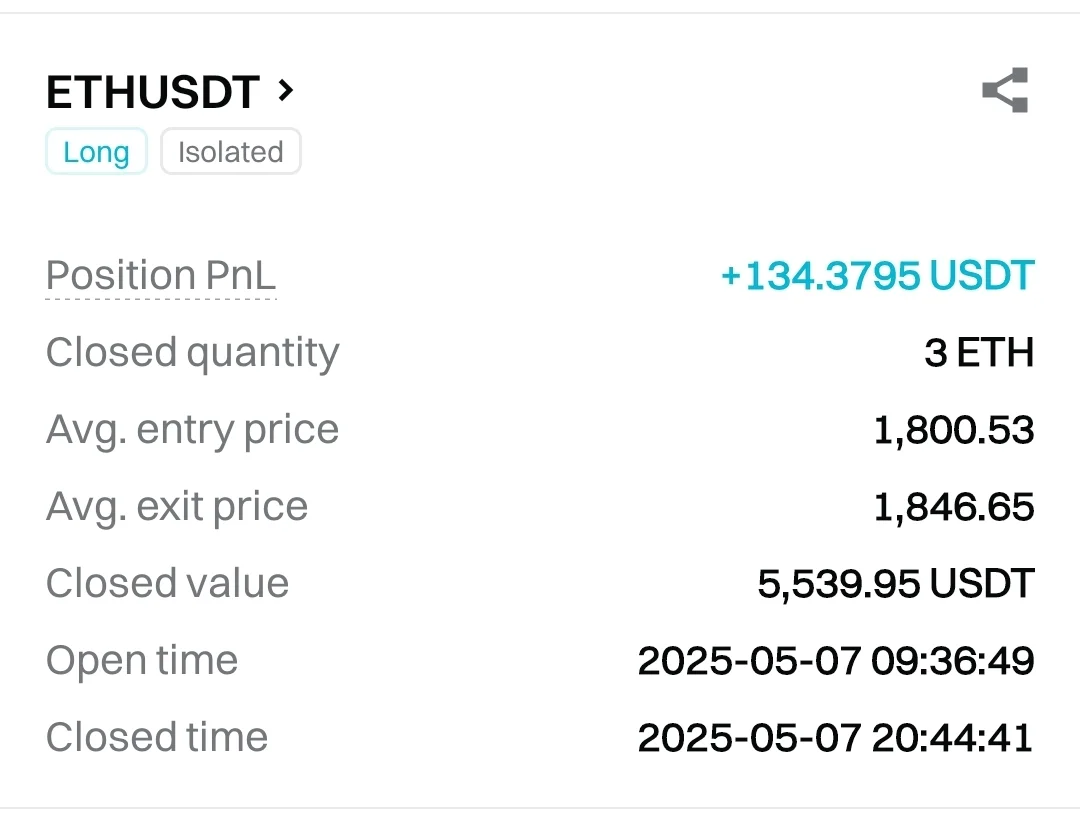The width and height of the screenshot is (1080, 814).
Task: Click the Avg. exit price label
Action: [x=177, y=507]
